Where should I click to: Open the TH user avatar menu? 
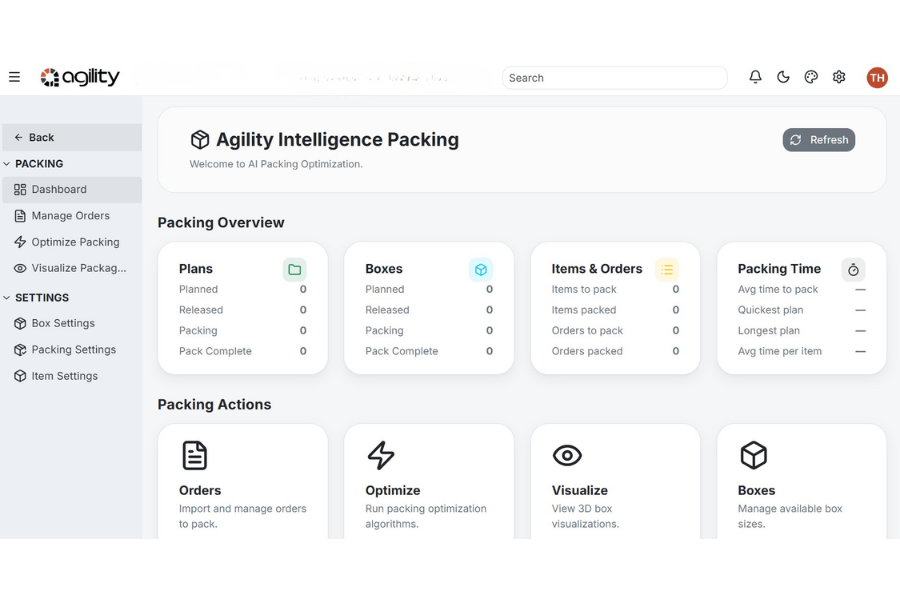click(x=877, y=78)
